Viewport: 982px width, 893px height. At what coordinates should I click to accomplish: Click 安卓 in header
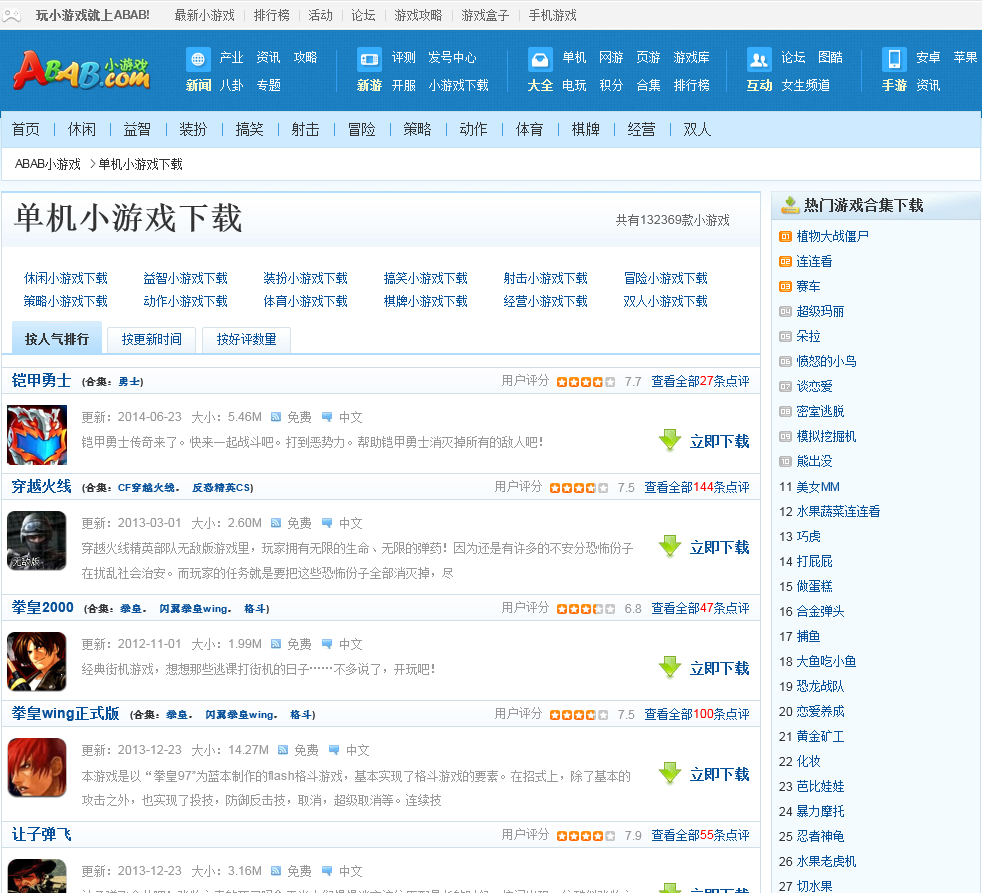pyautogui.click(x=928, y=58)
